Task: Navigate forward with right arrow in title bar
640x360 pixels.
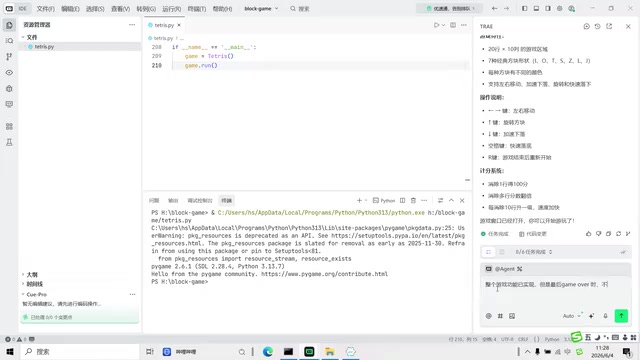Action: click(x=506, y=9)
